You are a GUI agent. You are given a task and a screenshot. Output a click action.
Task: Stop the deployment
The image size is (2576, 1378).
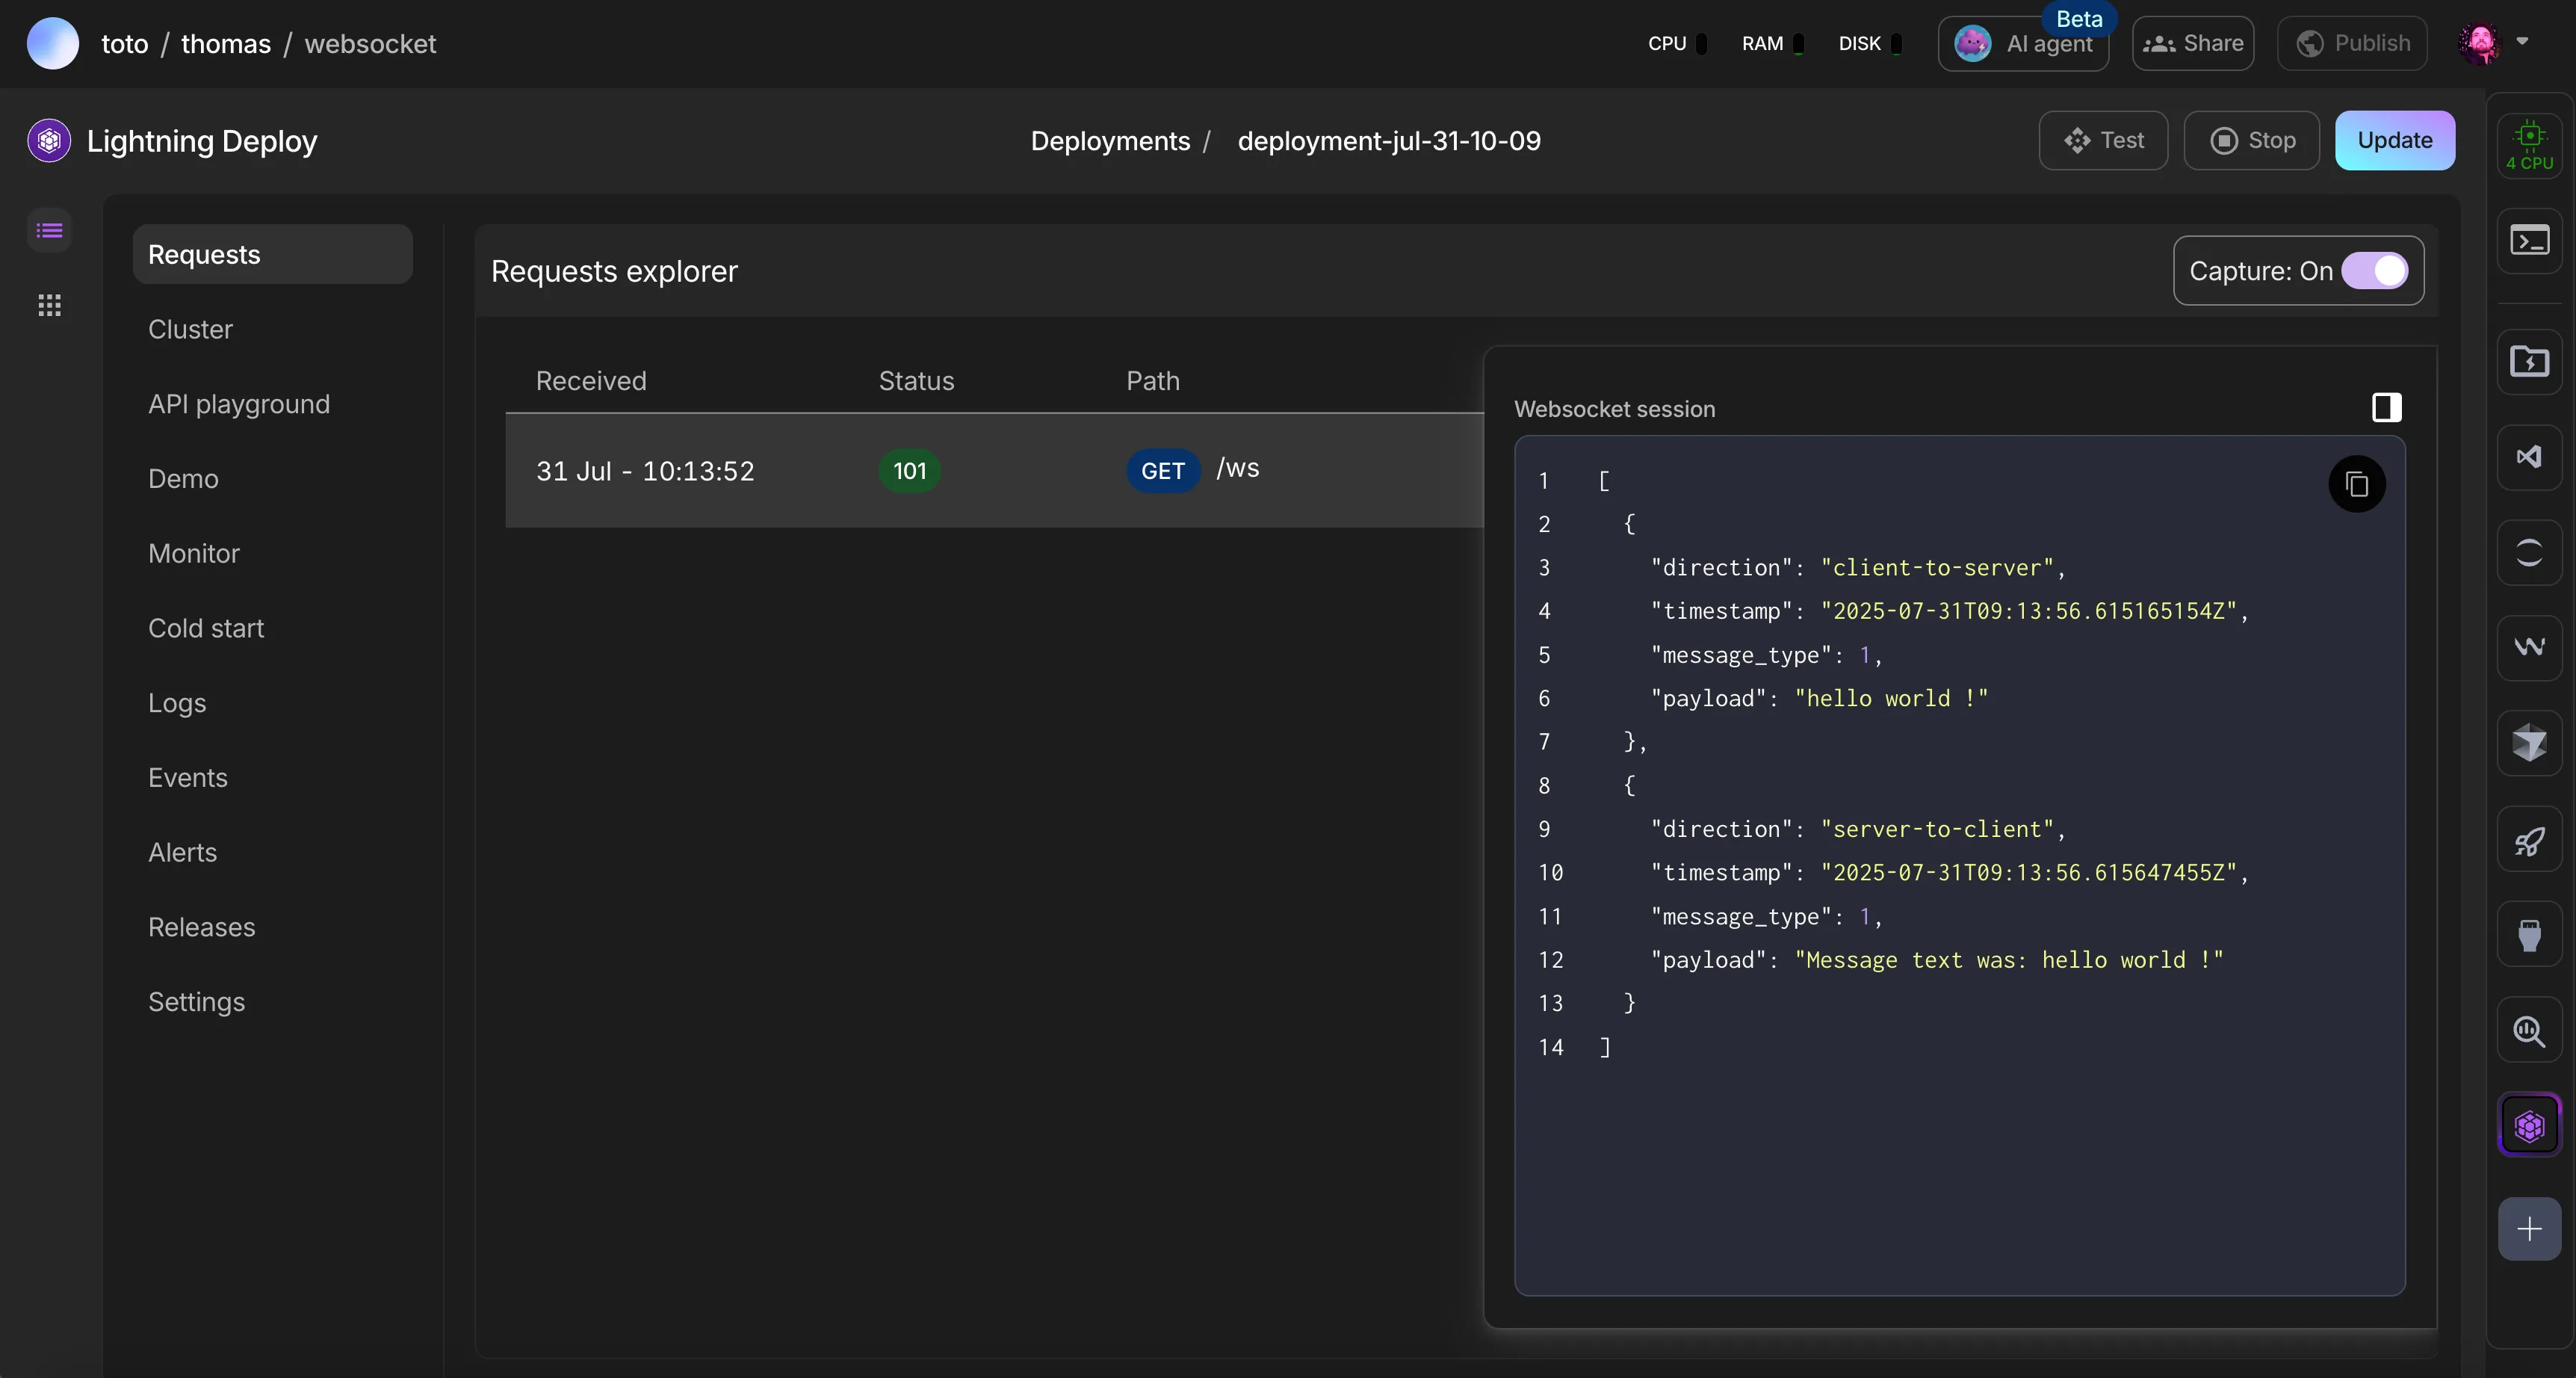pos(2251,140)
